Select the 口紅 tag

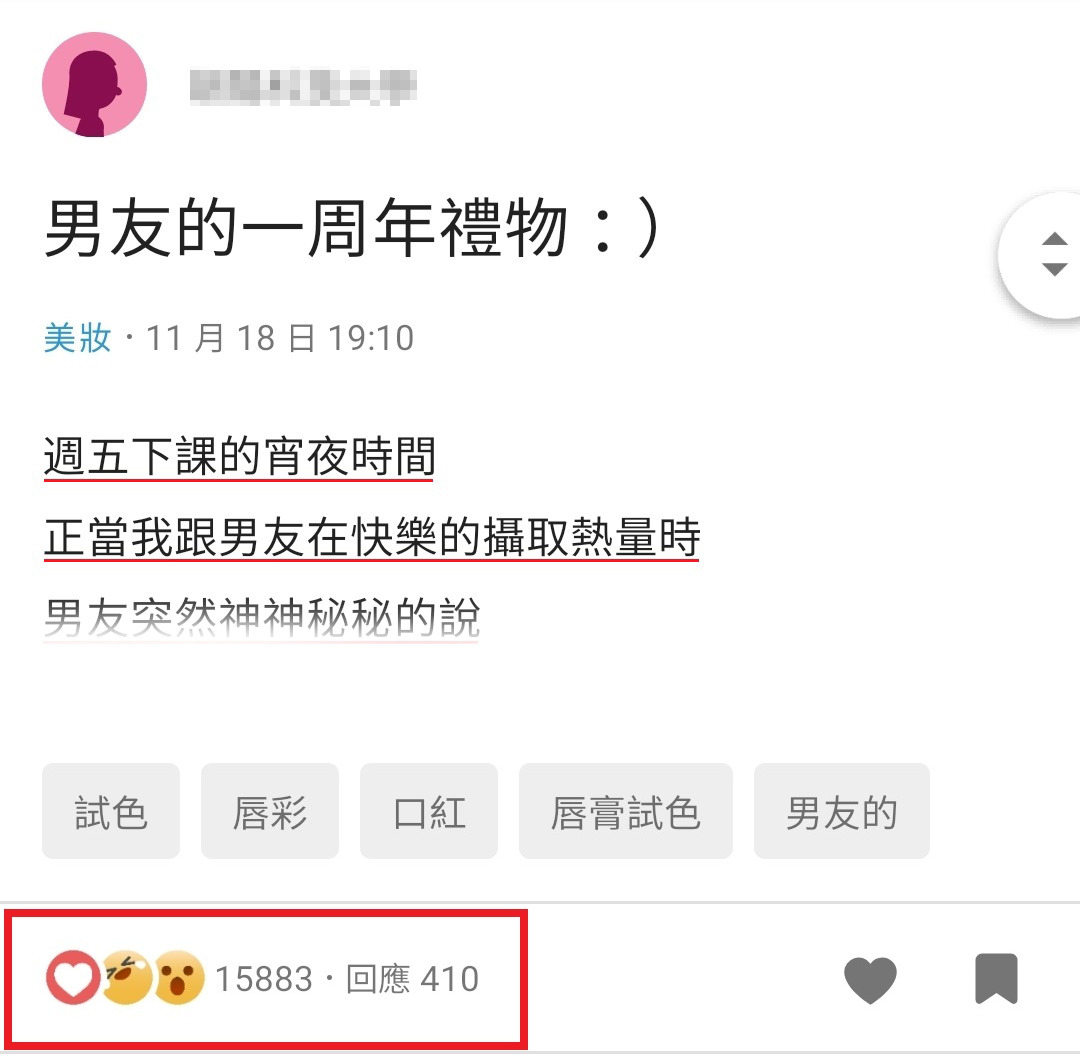click(429, 811)
